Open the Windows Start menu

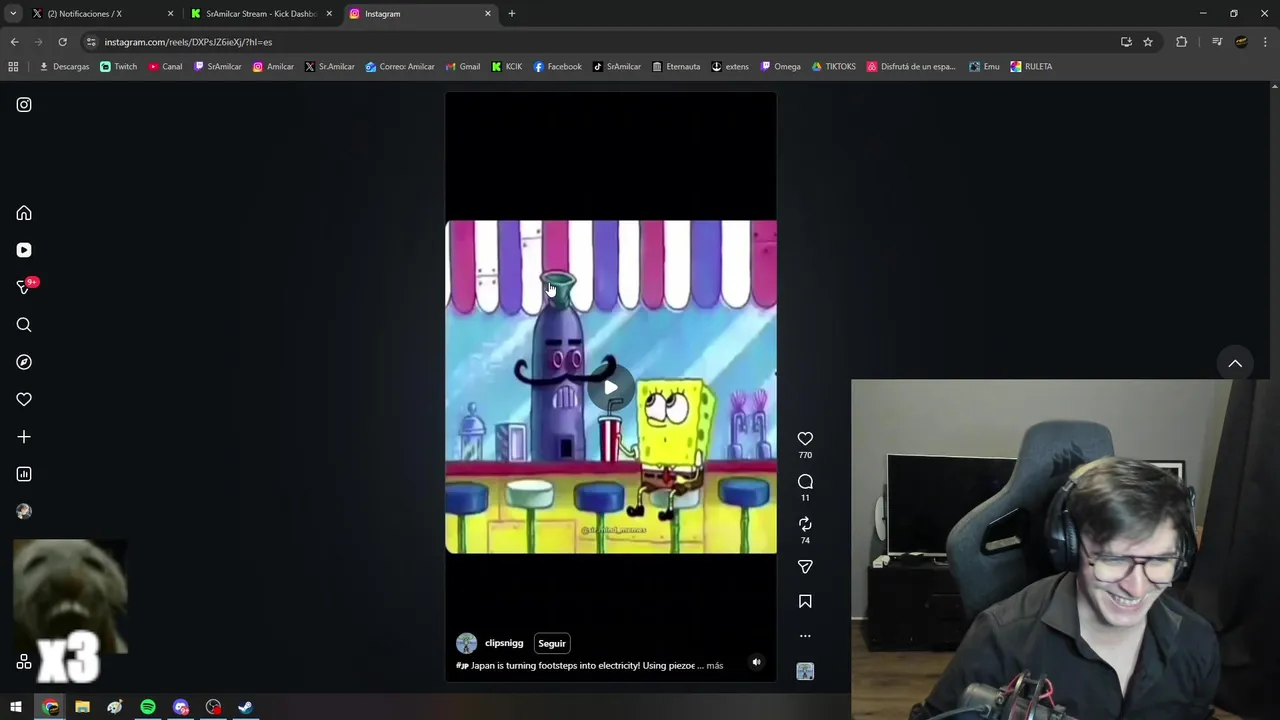pos(16,707)
